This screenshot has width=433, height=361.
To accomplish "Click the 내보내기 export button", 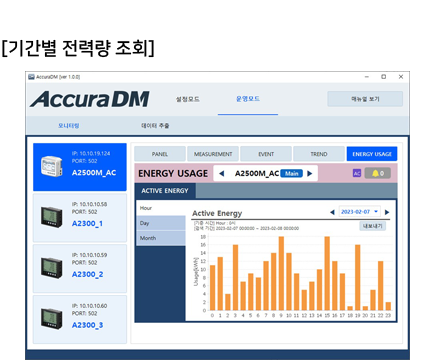I will point(372,226).
